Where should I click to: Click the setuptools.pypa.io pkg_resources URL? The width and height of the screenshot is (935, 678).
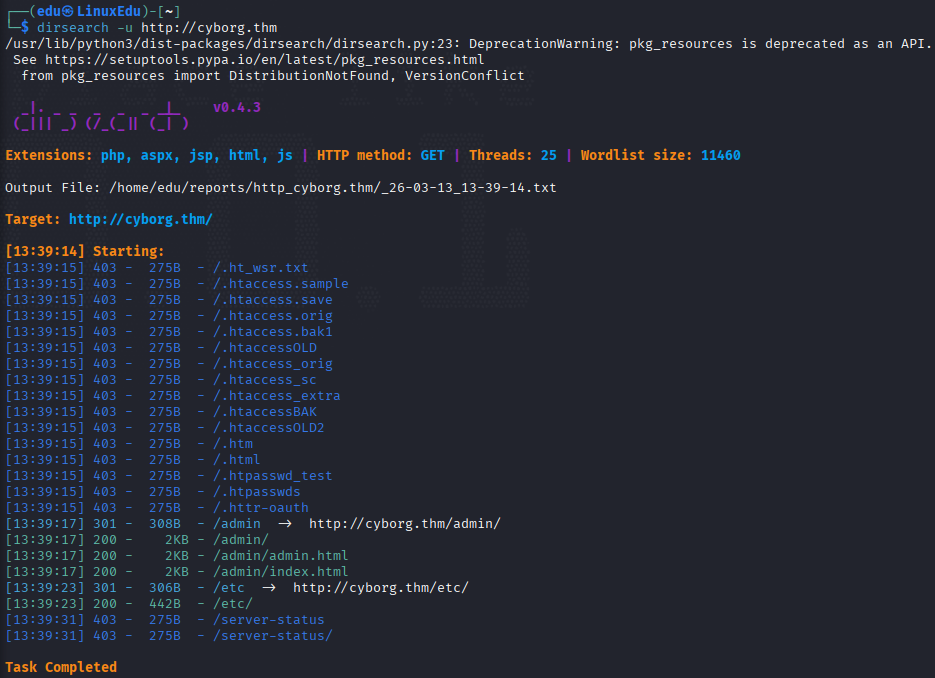coord(265,60)
